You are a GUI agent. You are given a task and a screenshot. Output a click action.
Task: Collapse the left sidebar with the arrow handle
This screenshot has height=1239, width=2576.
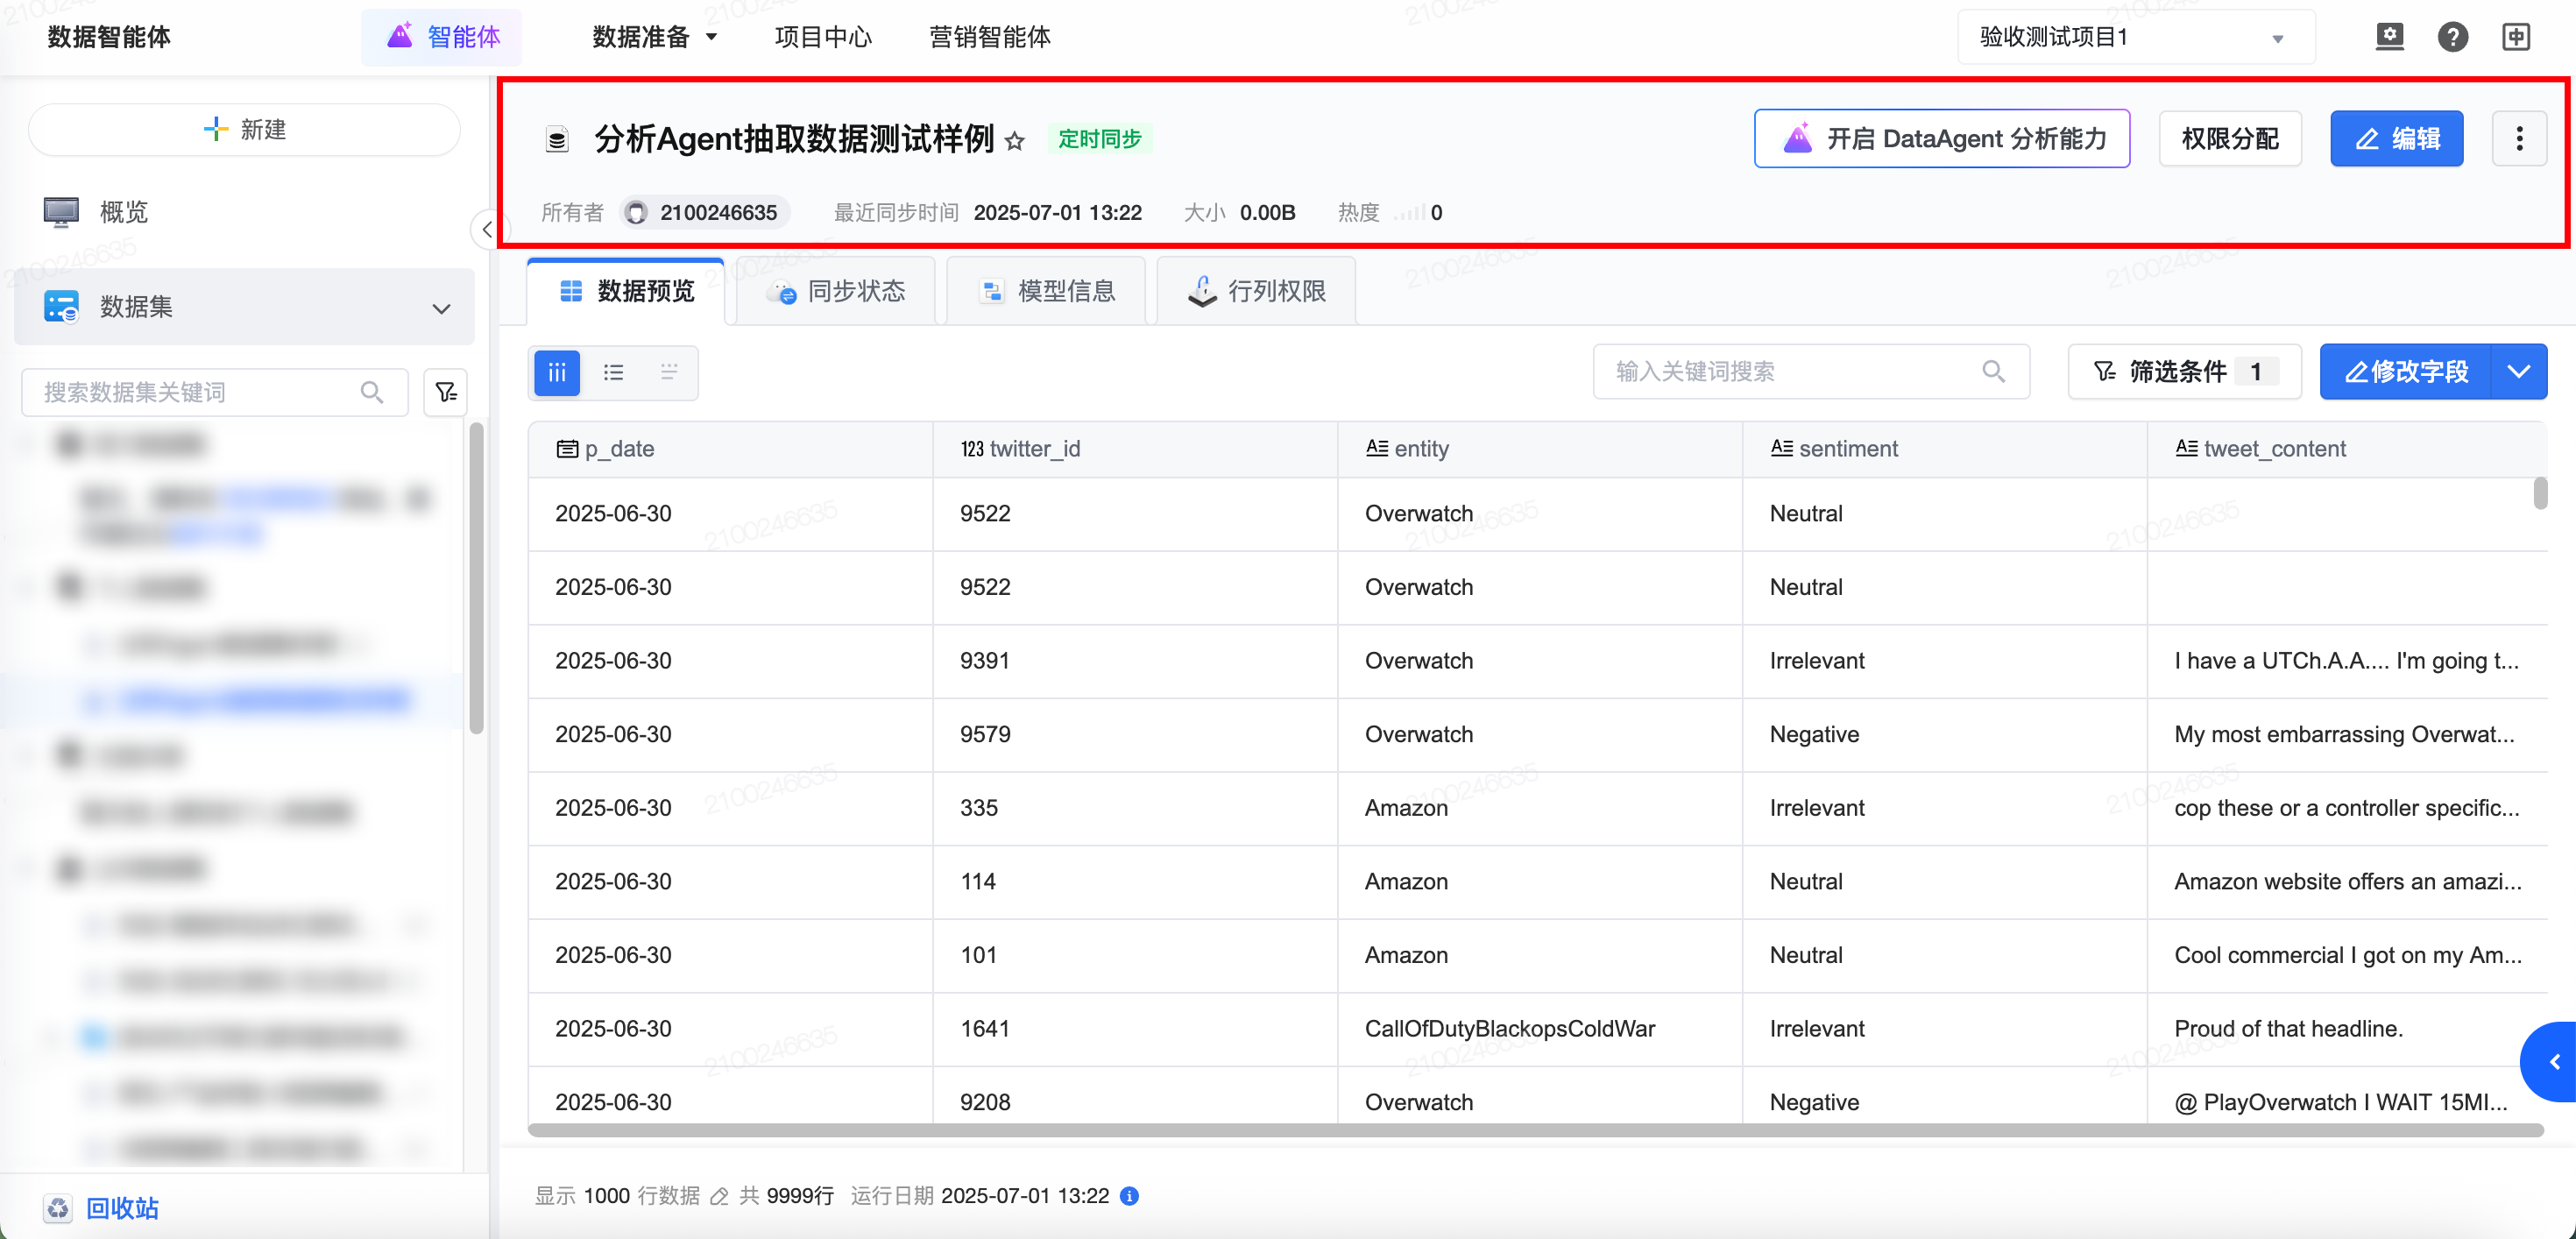(x=486, y=230)
